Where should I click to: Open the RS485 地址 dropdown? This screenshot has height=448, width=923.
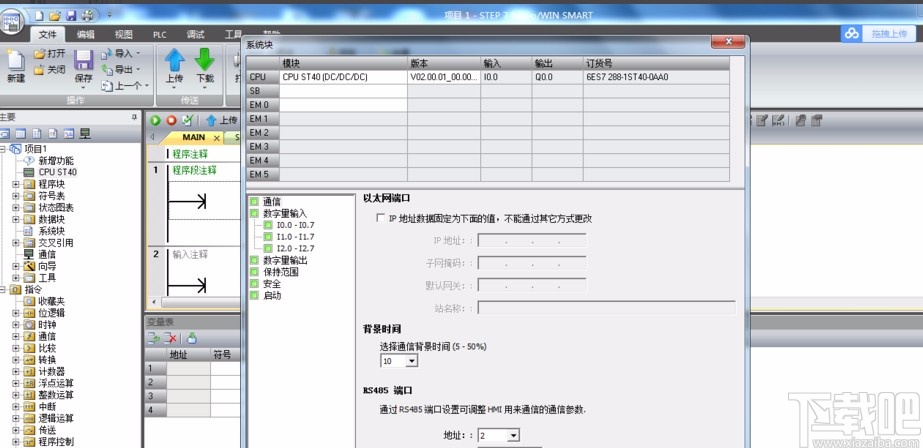(x=513, y=435)
